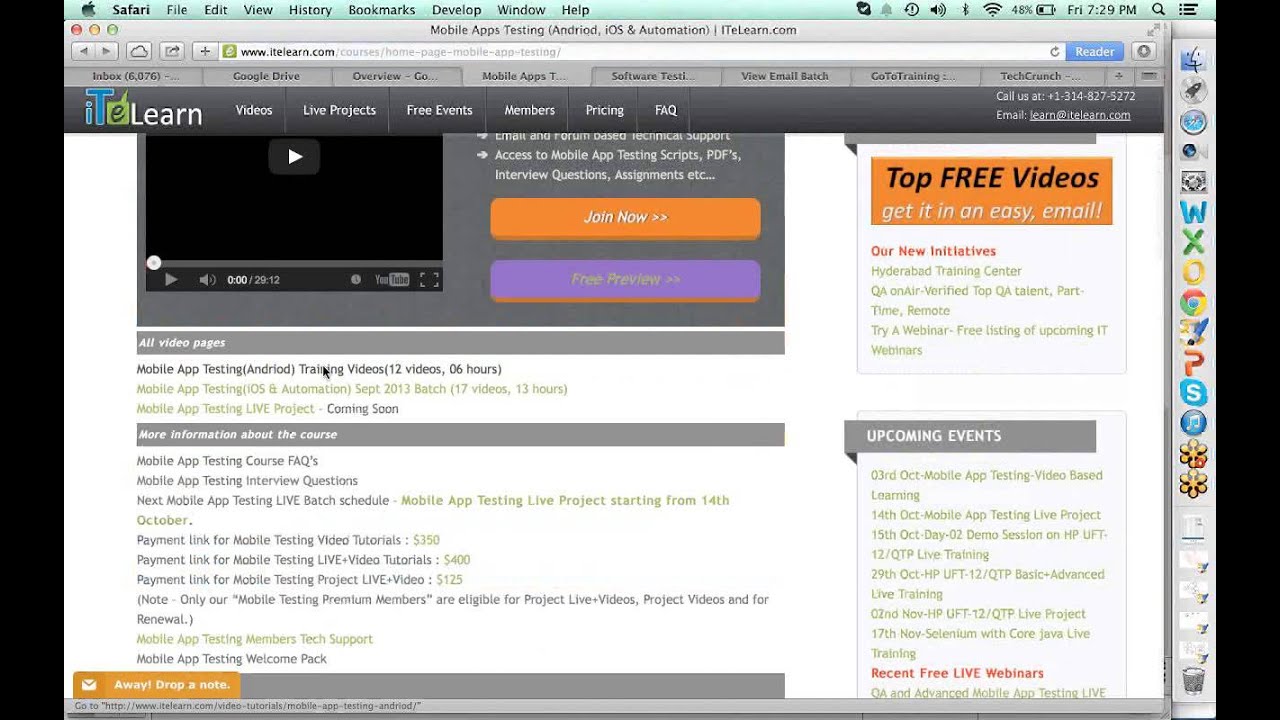Screen dimensions: 1280x720
Task: Open the $350 payment link
Action: (426, 540)
